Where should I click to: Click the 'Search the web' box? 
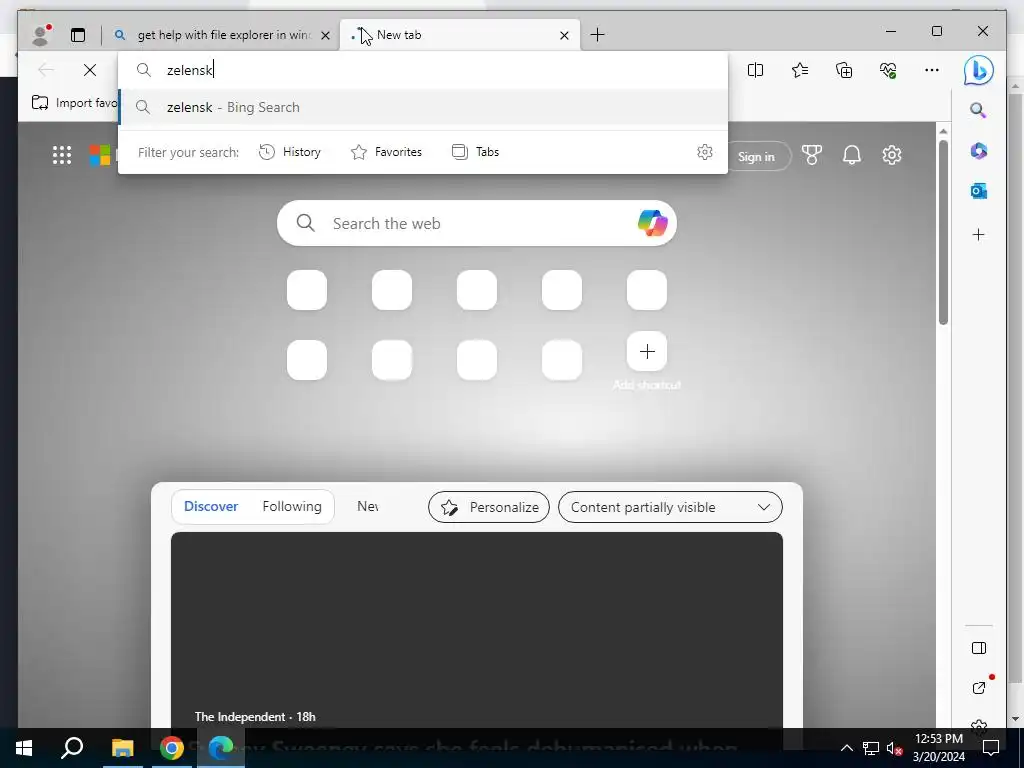pyautogui.click(x=477, y=223)
